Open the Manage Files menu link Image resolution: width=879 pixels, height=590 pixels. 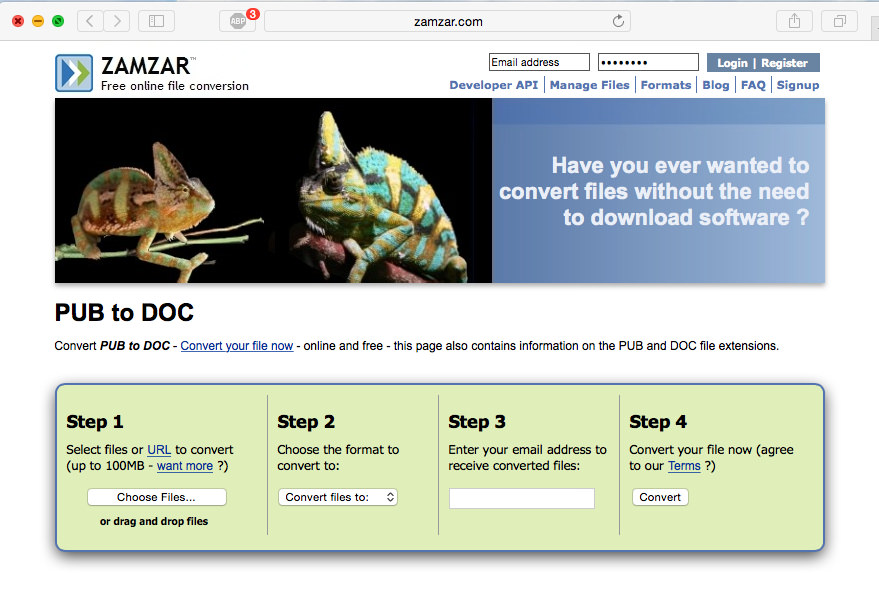click(x=590, y=85)
